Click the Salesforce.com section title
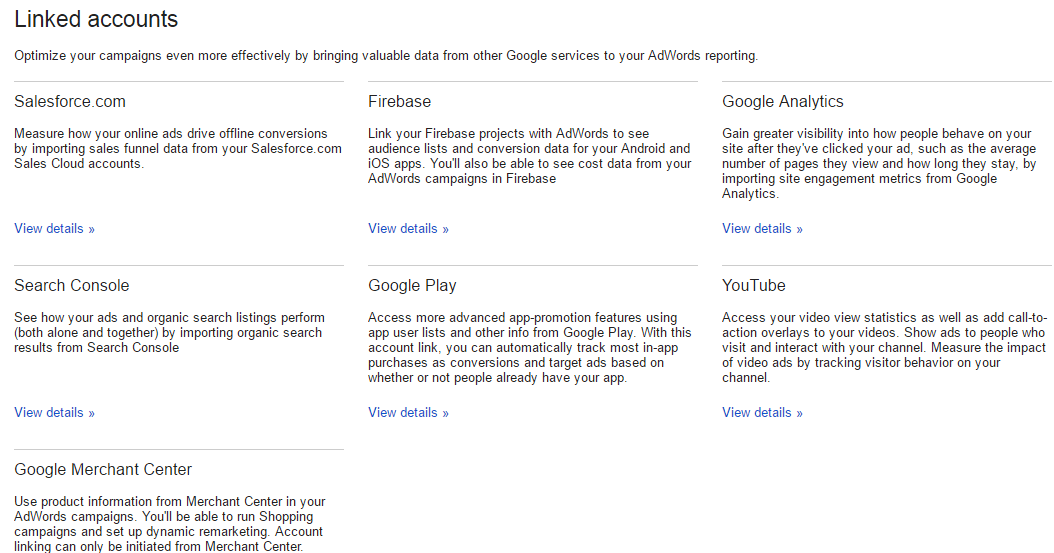 tap(70, 101)
